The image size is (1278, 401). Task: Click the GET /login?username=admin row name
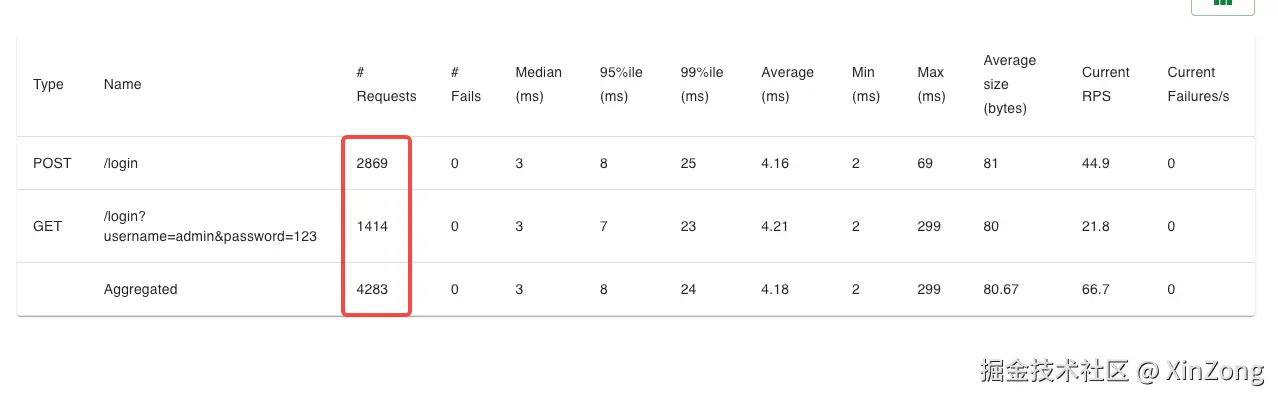click(x=210, y=227)
